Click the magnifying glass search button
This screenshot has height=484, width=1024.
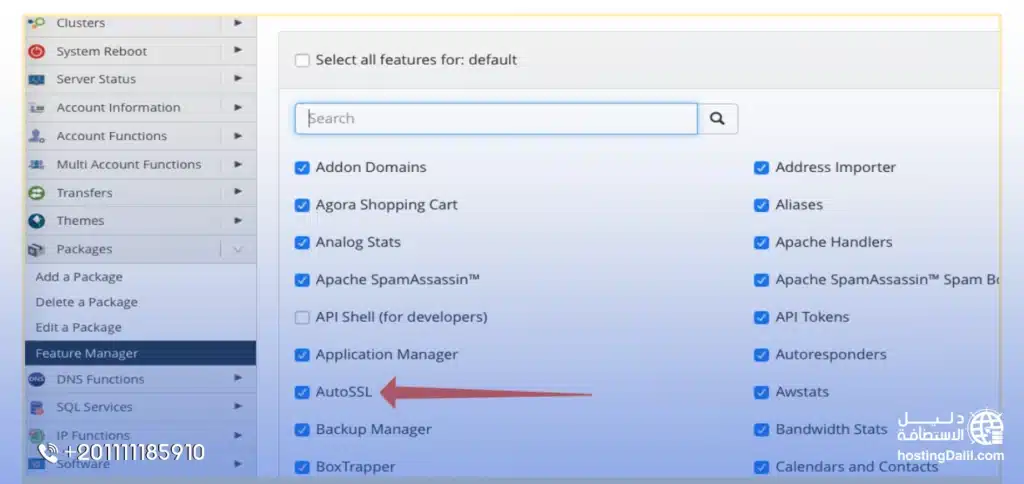[717, 118]
